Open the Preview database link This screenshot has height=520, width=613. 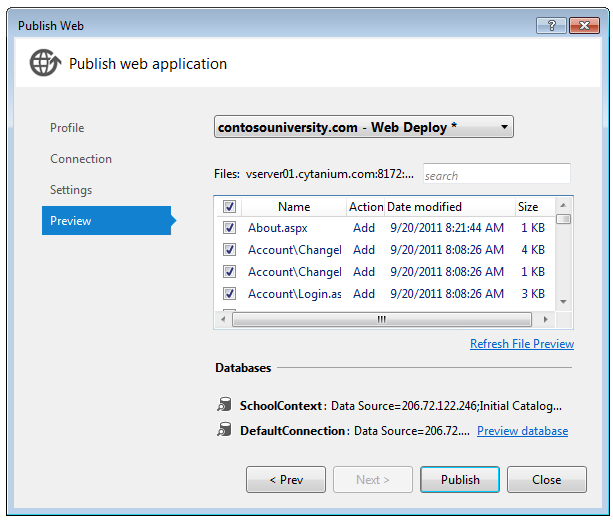522,431
